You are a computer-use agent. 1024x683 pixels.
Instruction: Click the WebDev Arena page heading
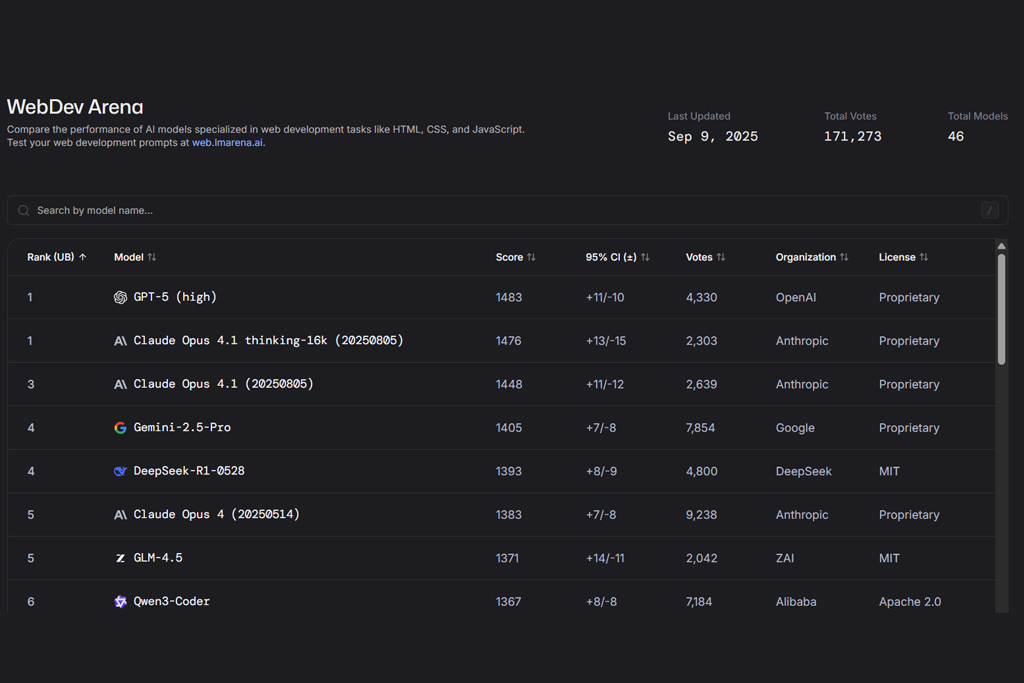(75, 107)
